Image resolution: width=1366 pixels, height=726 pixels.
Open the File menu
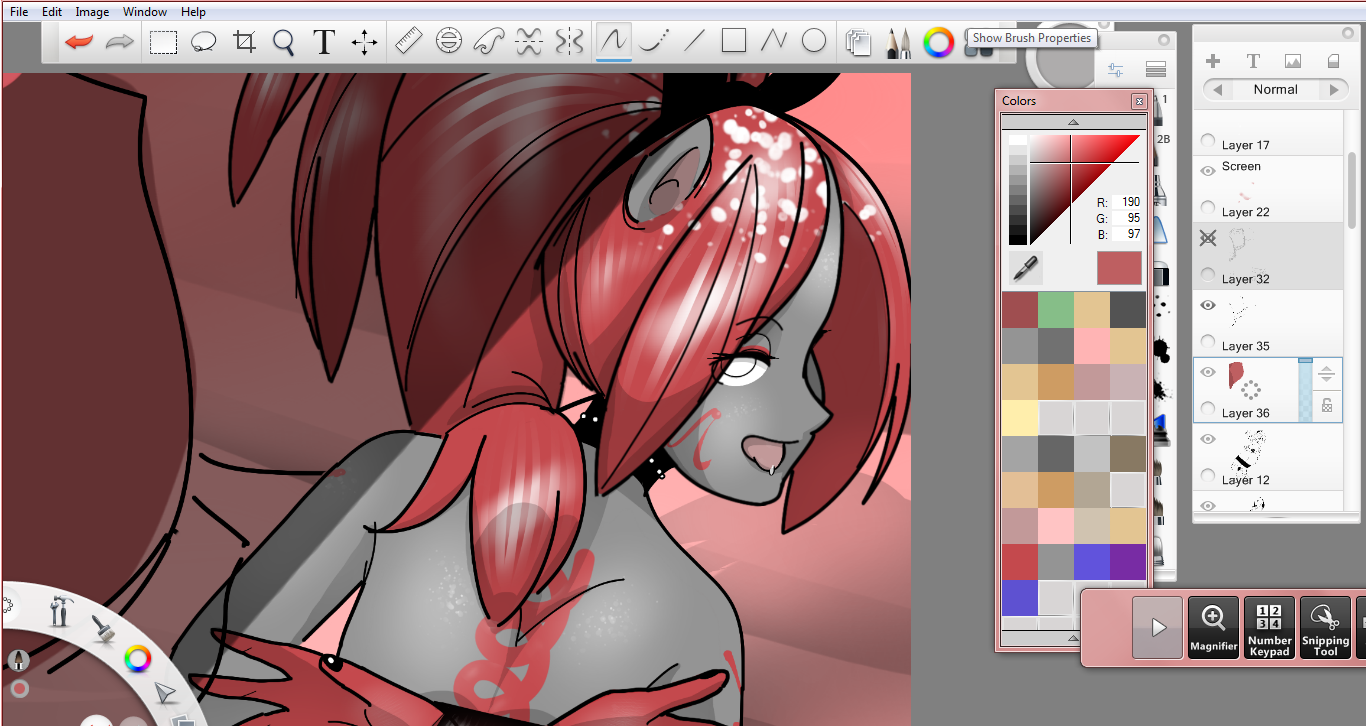pyautogui.click(x=19, y=12)
